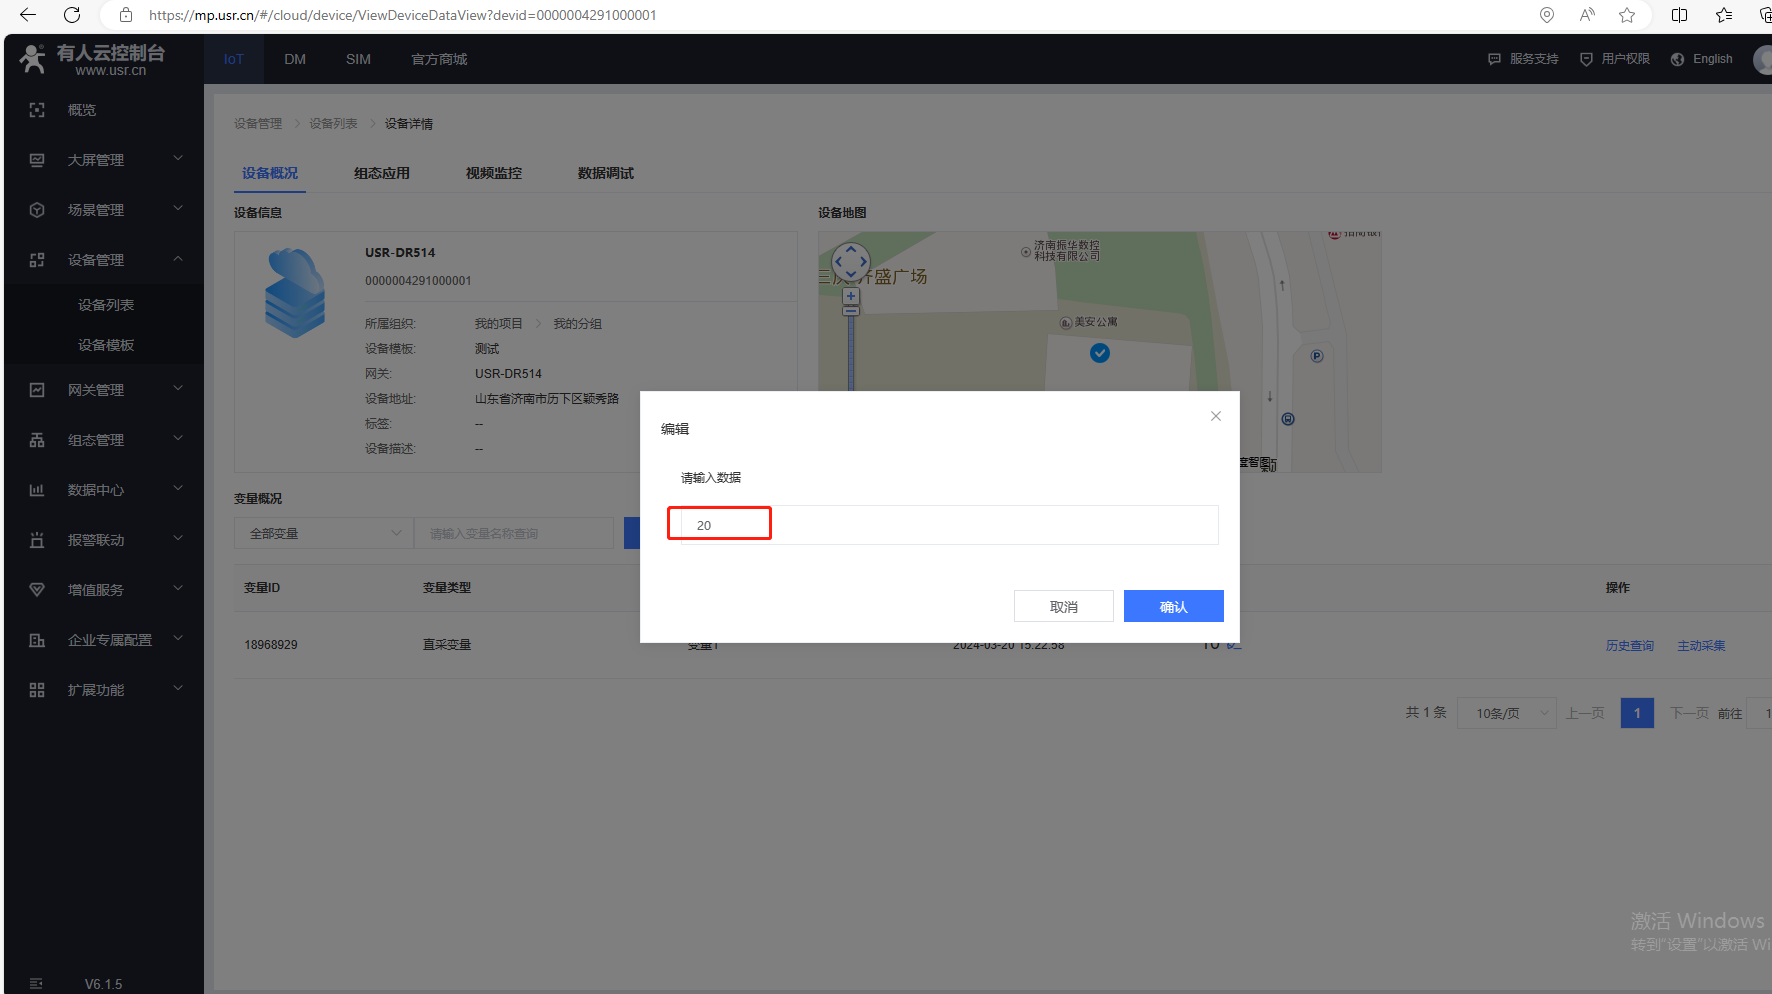Image resolution: width=1772 pixels, height=994 pixels.
Task: Click the 历史查询 link
Action: pos(1629,646)
